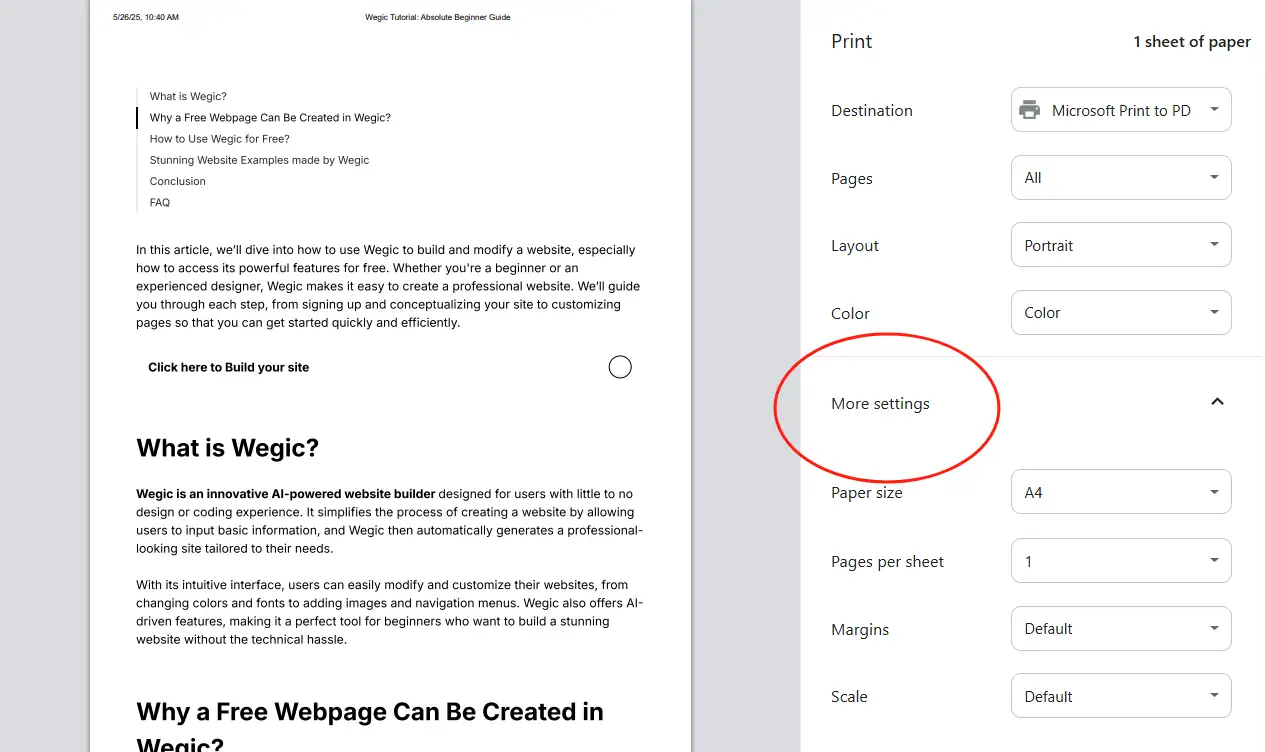Open the Pages dropdown set to All

point(1121,178)
